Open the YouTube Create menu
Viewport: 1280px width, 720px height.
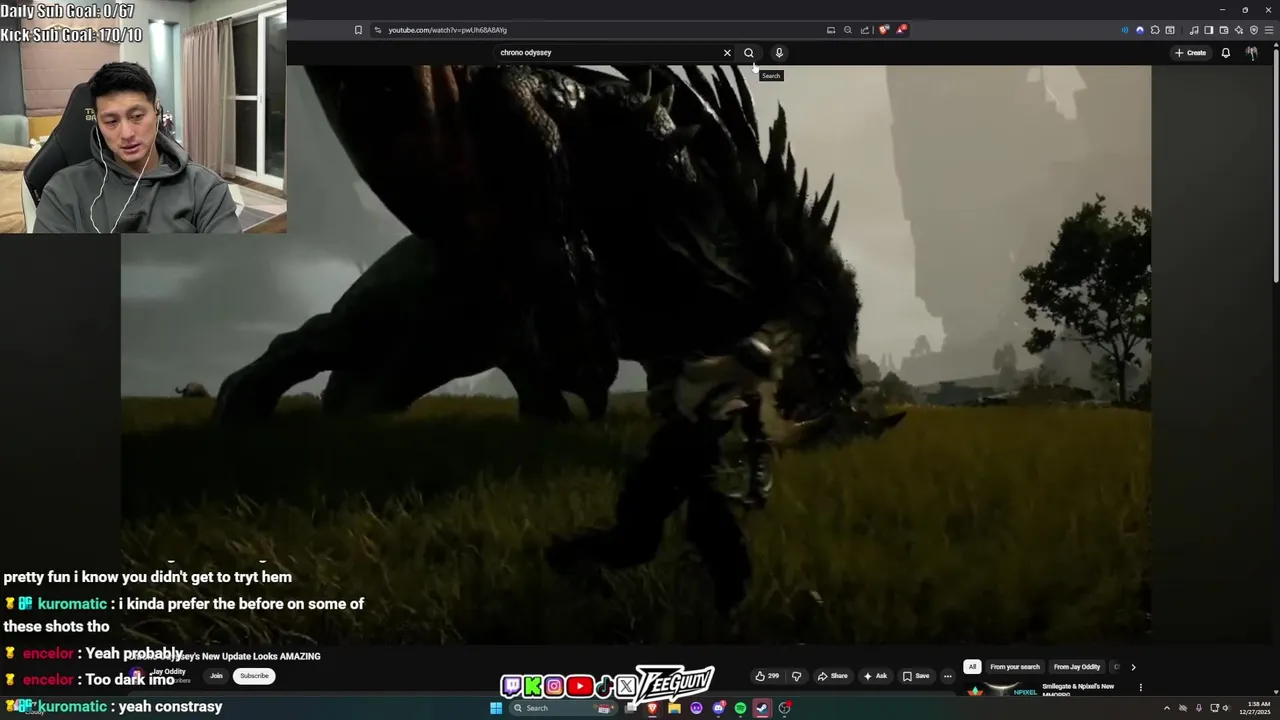click(x=1190, y=53)
